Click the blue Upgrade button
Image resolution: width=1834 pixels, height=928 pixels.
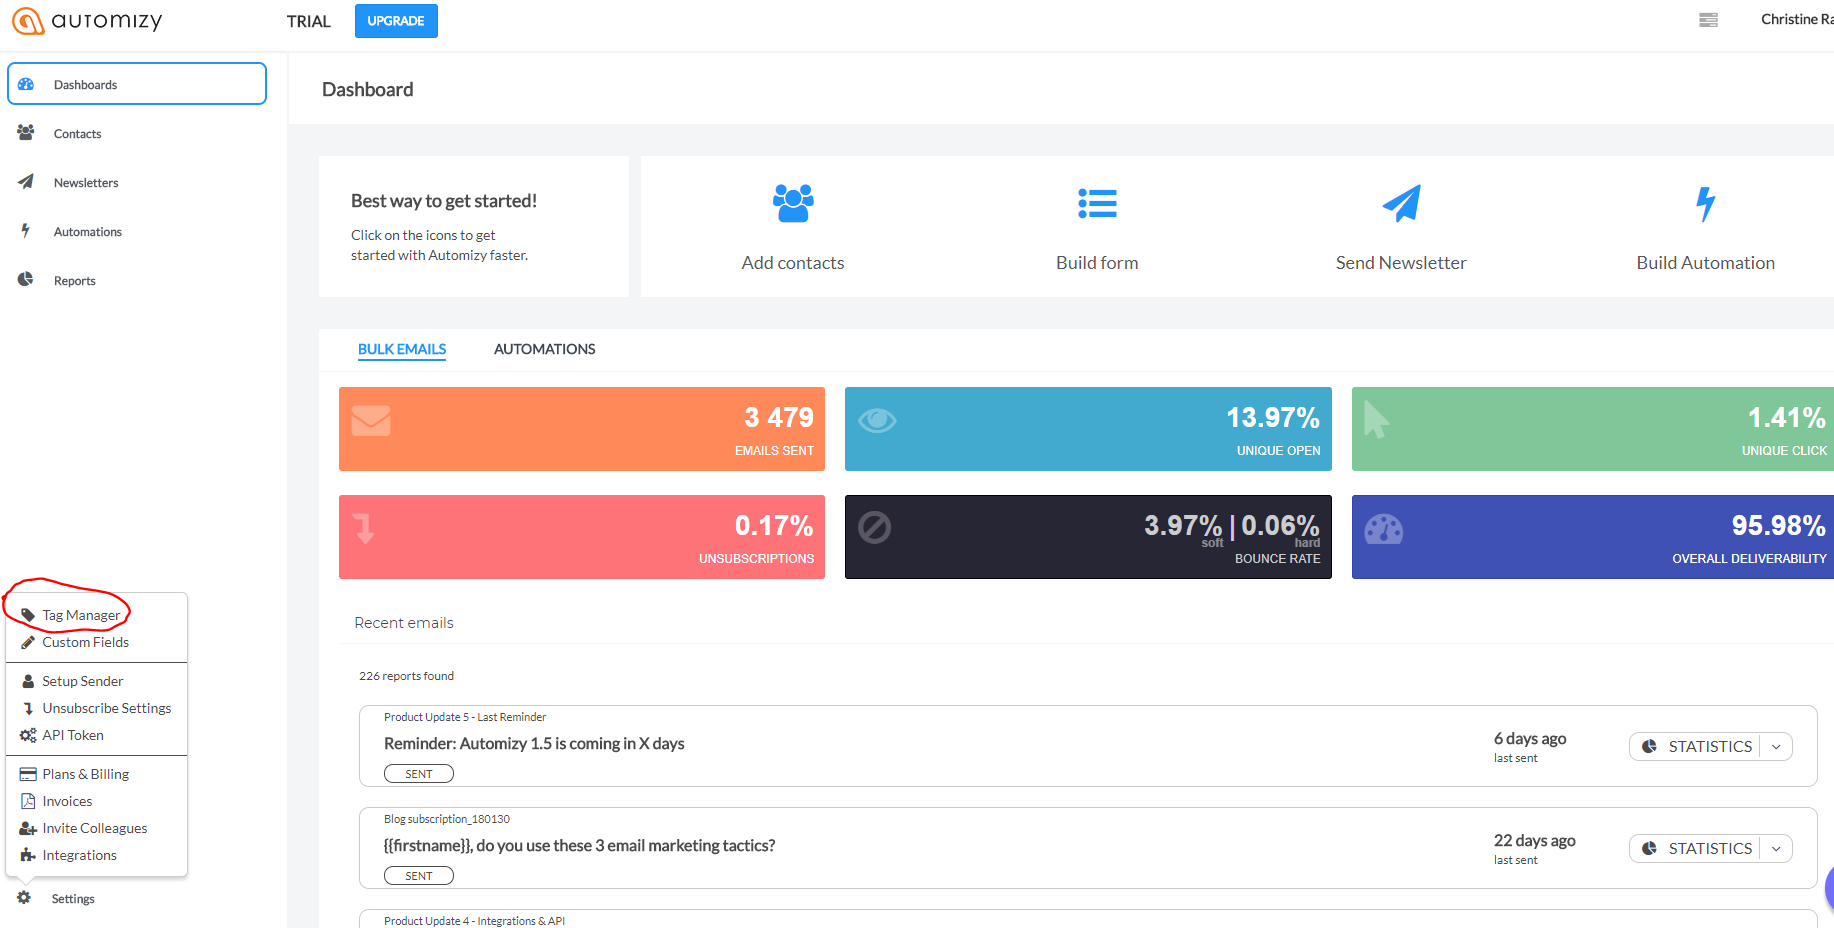tap(396, 21)
